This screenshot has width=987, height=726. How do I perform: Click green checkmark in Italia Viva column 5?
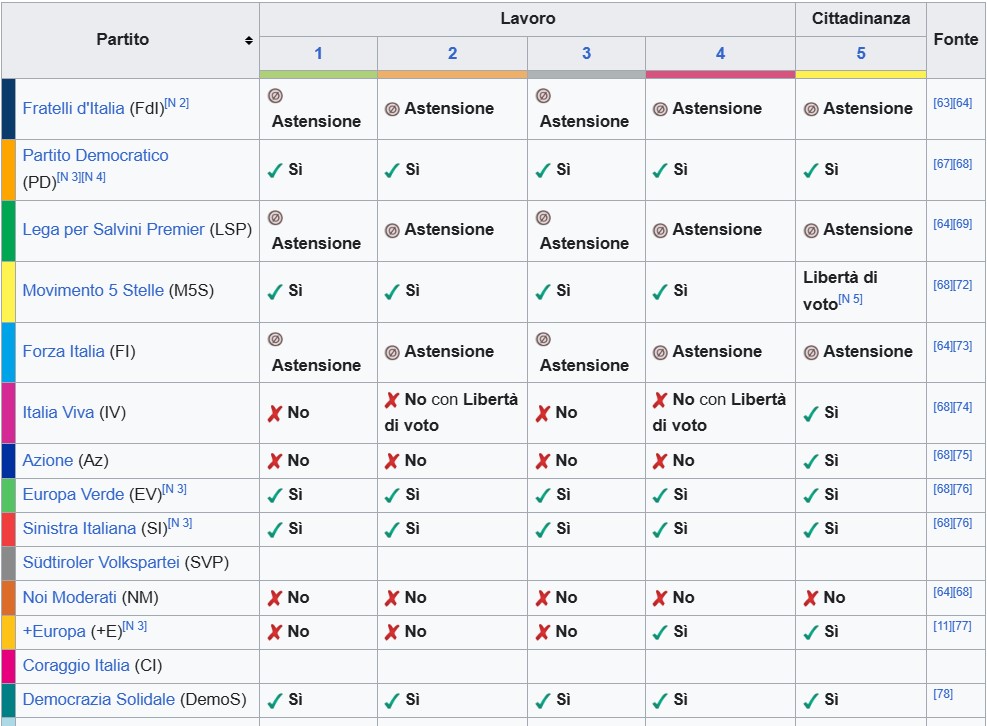pos(811,414)
